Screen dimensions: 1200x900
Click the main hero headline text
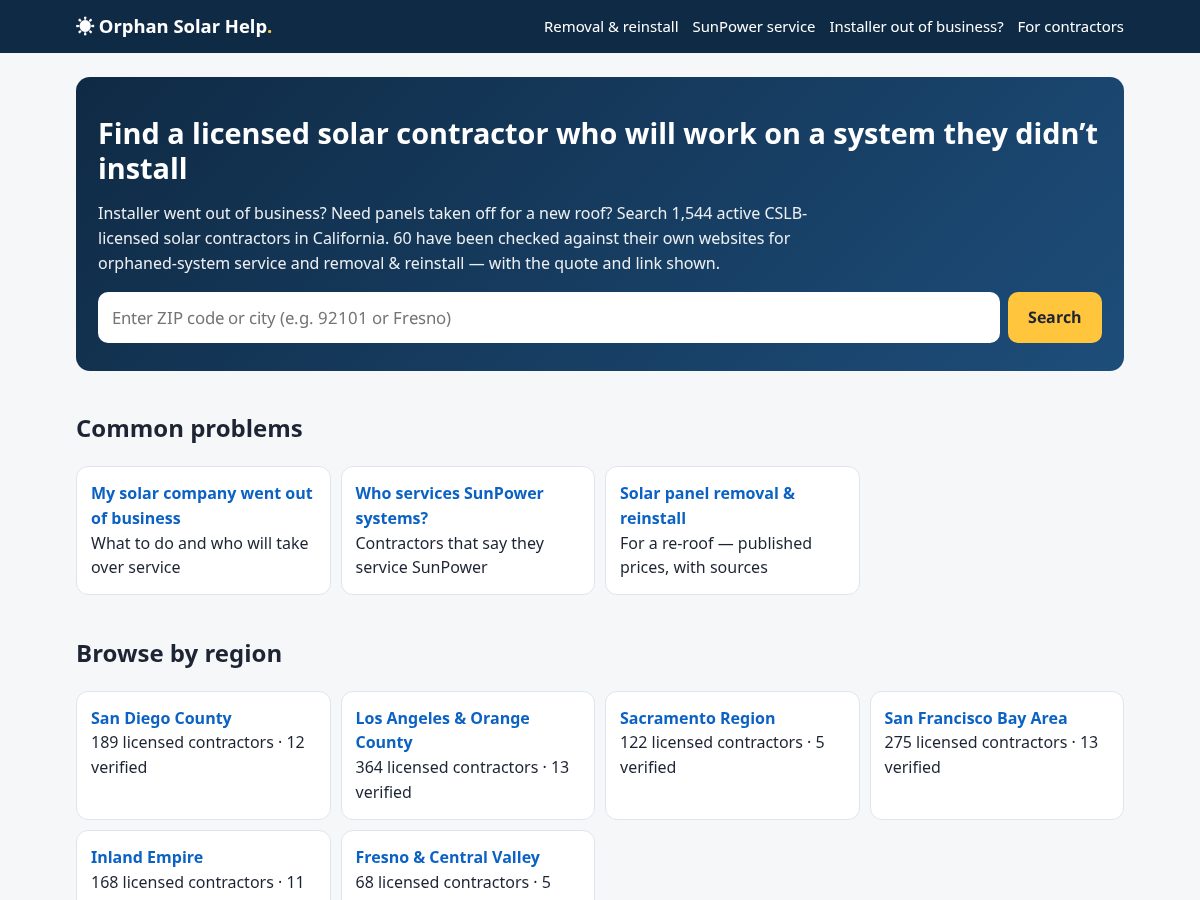click(598, 151)
